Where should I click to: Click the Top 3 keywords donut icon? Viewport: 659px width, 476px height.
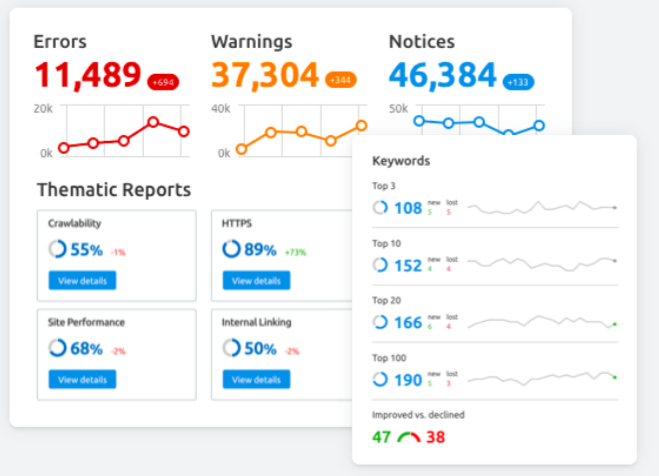[x=380, y=208]
